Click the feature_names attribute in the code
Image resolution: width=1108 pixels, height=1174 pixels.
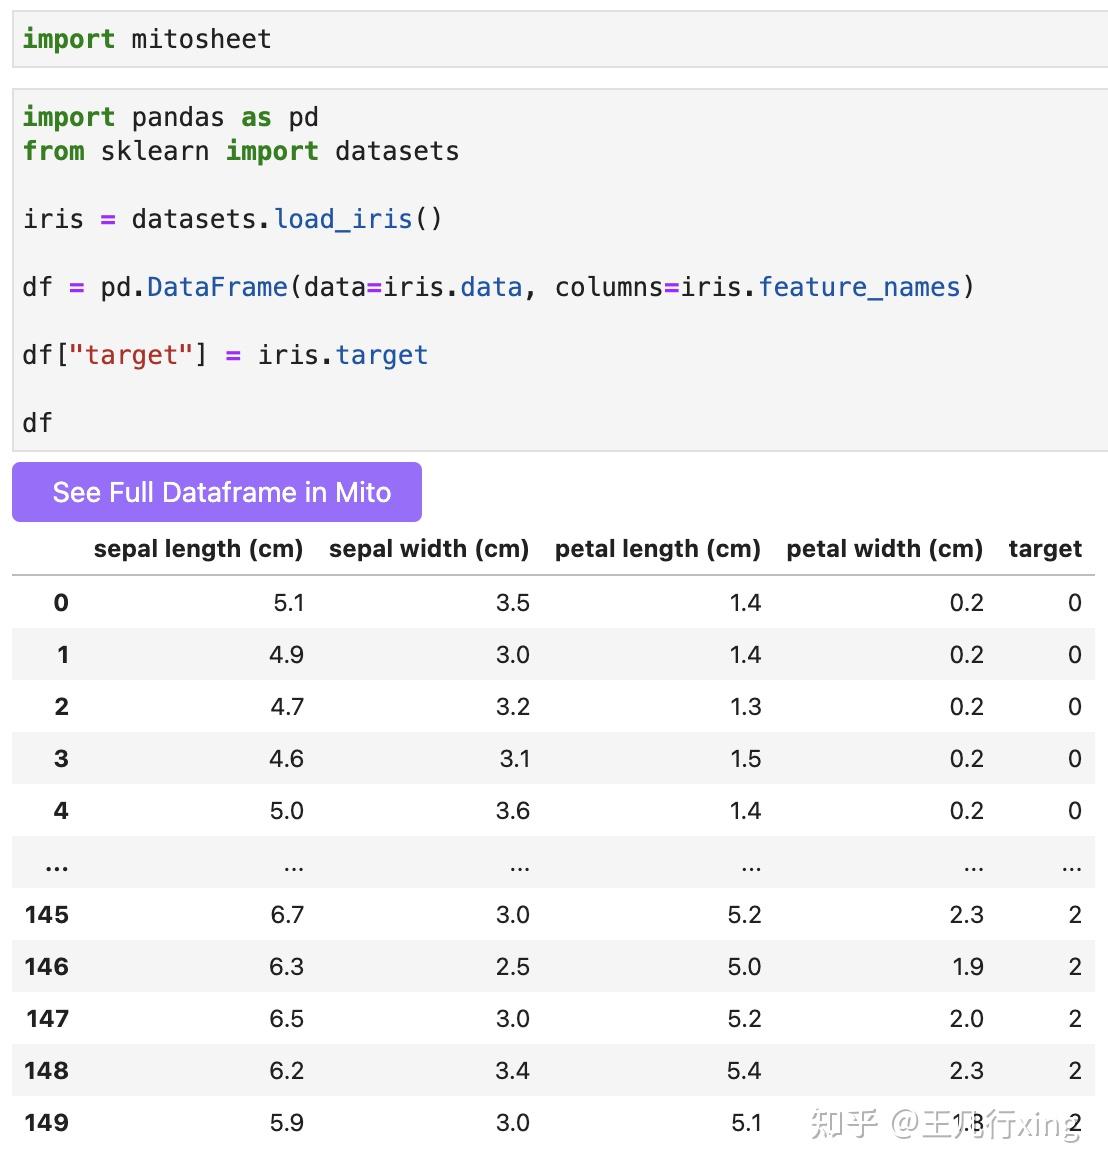[x=859, y=287]
